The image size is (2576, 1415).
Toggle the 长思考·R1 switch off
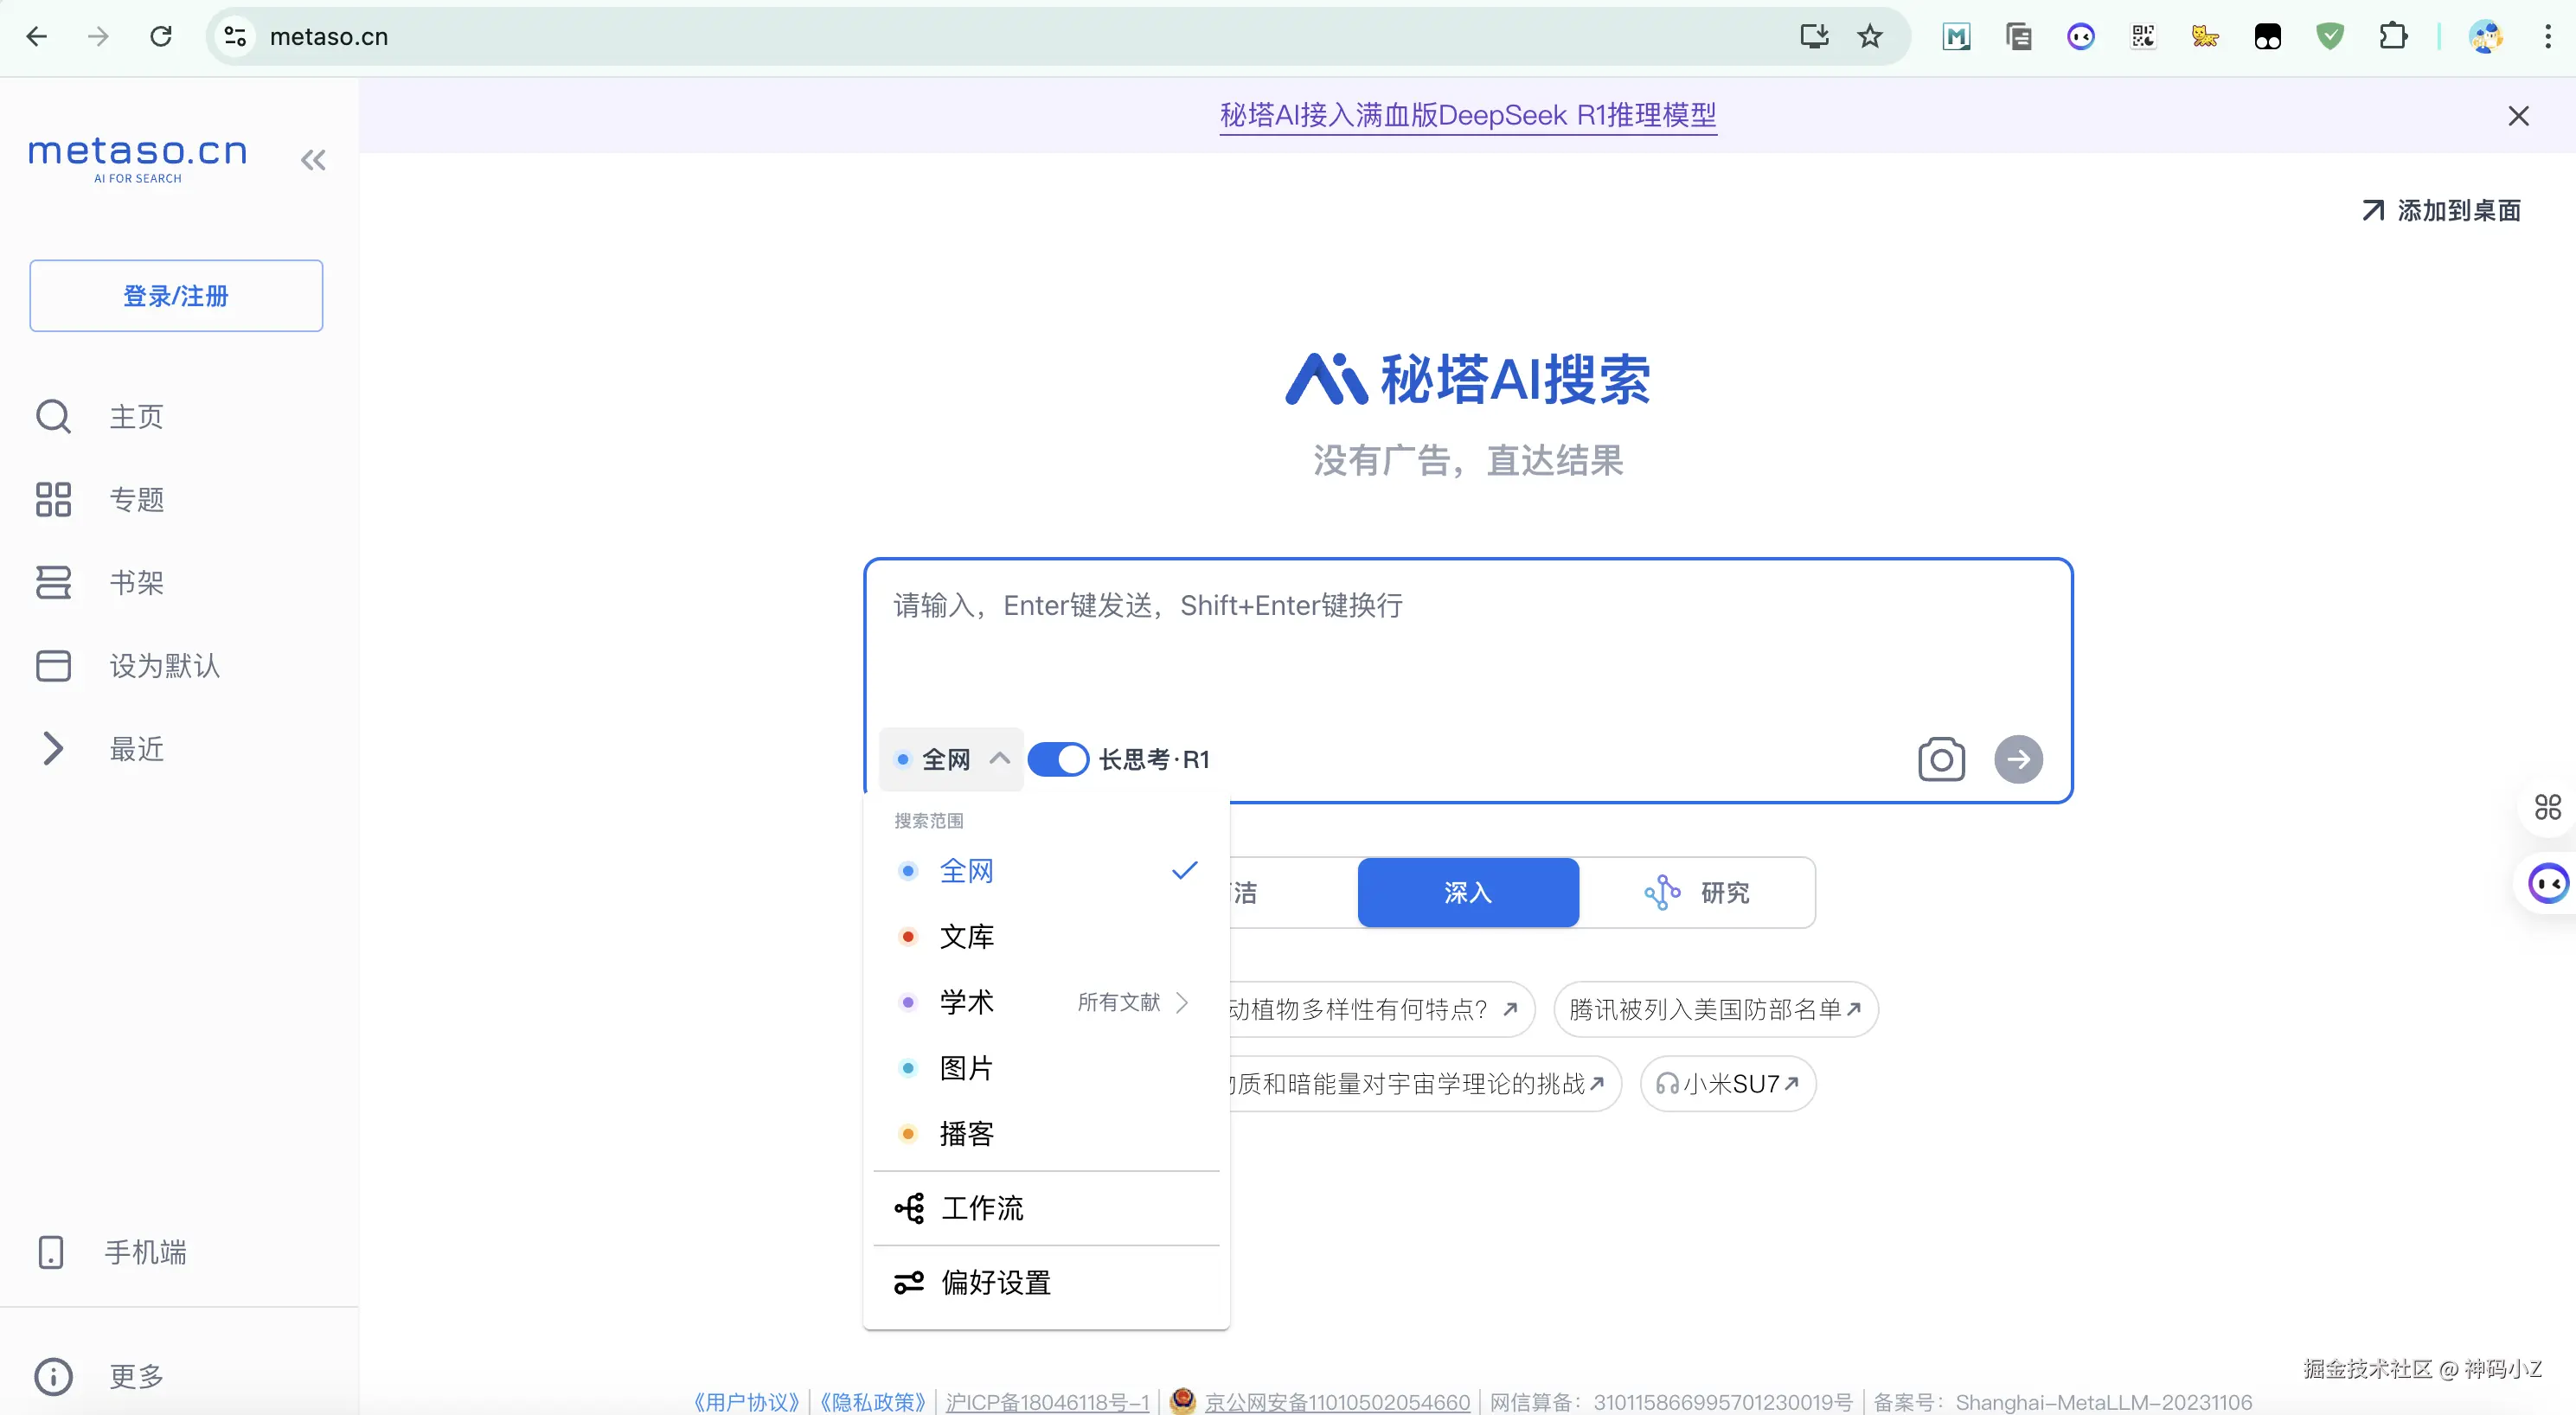(x=1058, y=759)
